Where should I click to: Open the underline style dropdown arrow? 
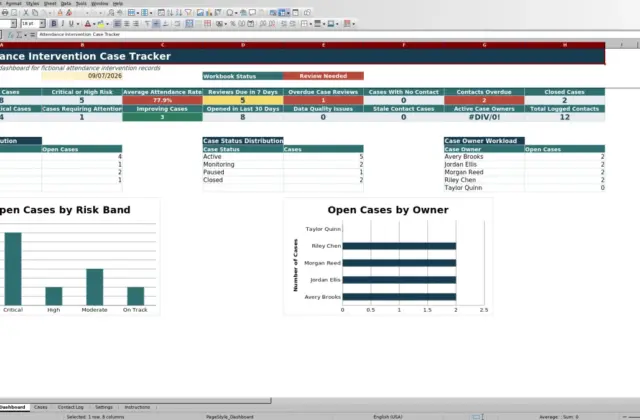tap(78, 24)
